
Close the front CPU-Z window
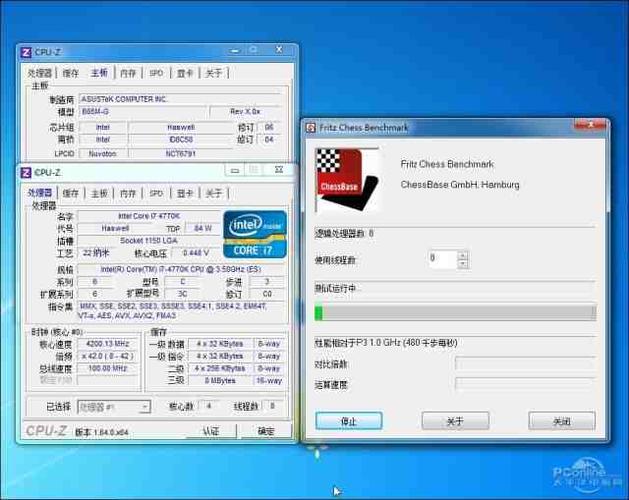pos(279,170)
